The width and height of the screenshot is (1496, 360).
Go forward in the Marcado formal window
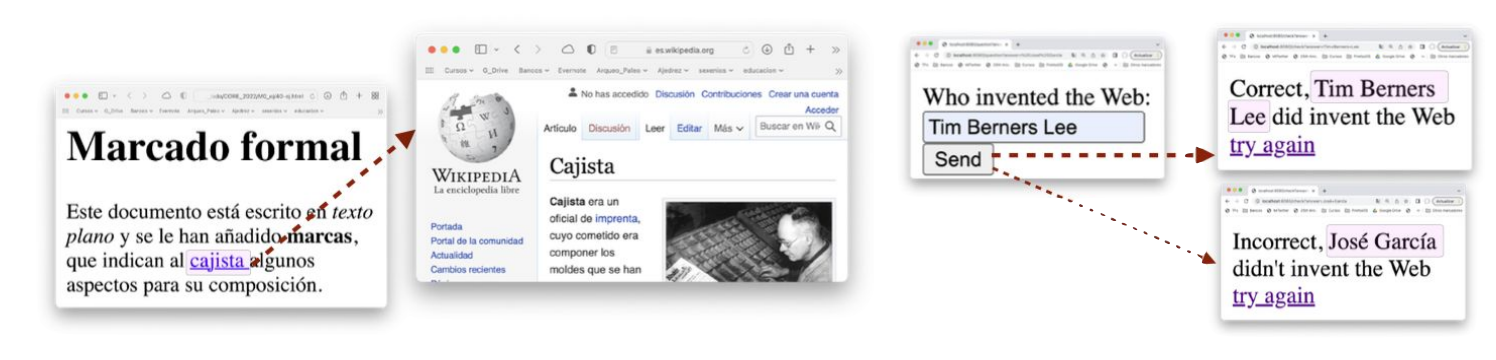point(144,96)
